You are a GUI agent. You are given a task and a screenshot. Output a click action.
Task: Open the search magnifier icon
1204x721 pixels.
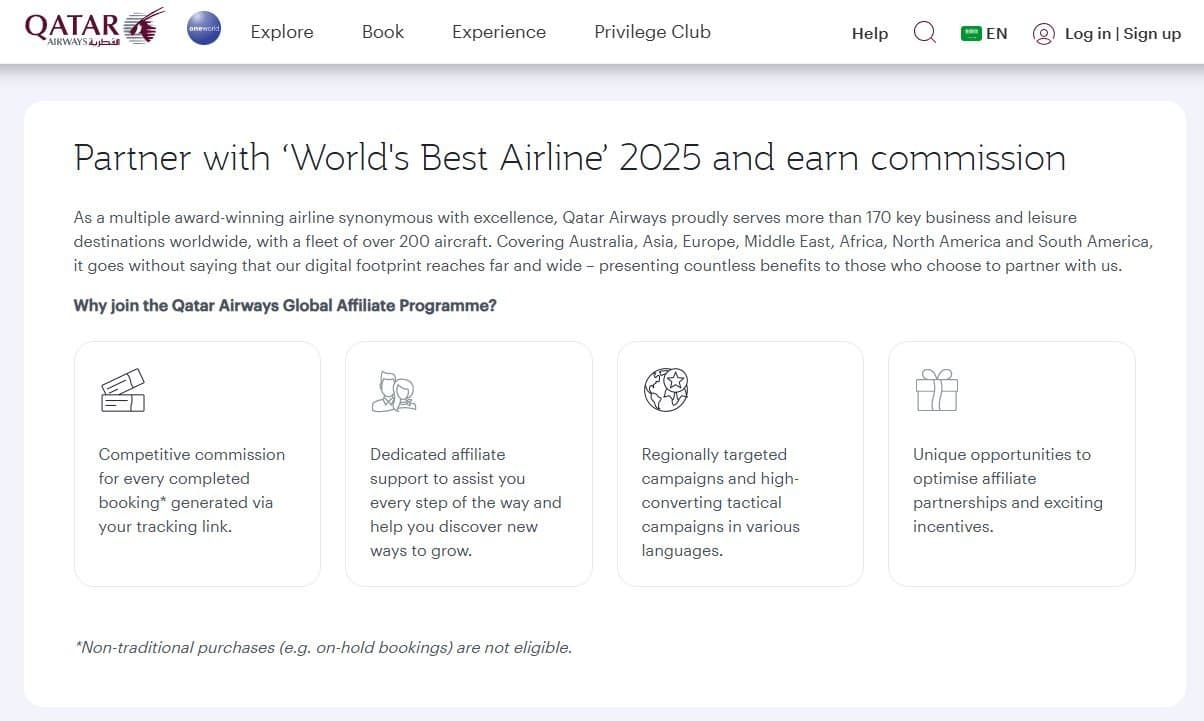coord(925,33)
